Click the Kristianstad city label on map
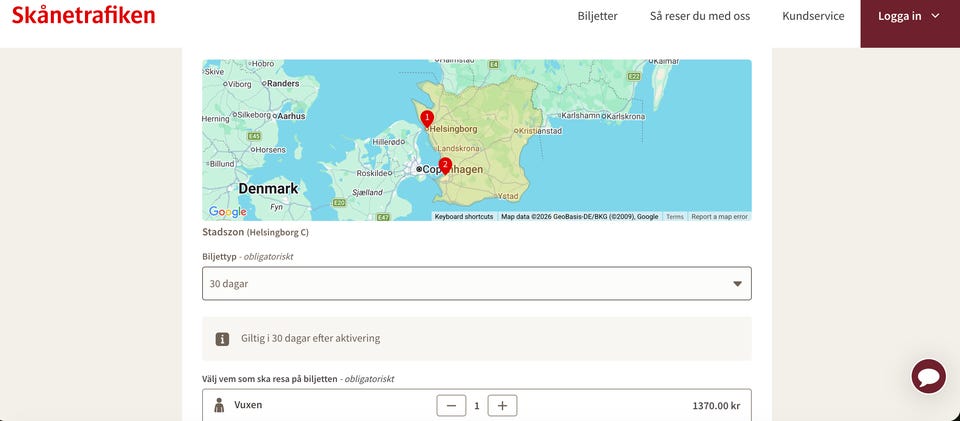The image size is (960, 421). pos(541,131)
